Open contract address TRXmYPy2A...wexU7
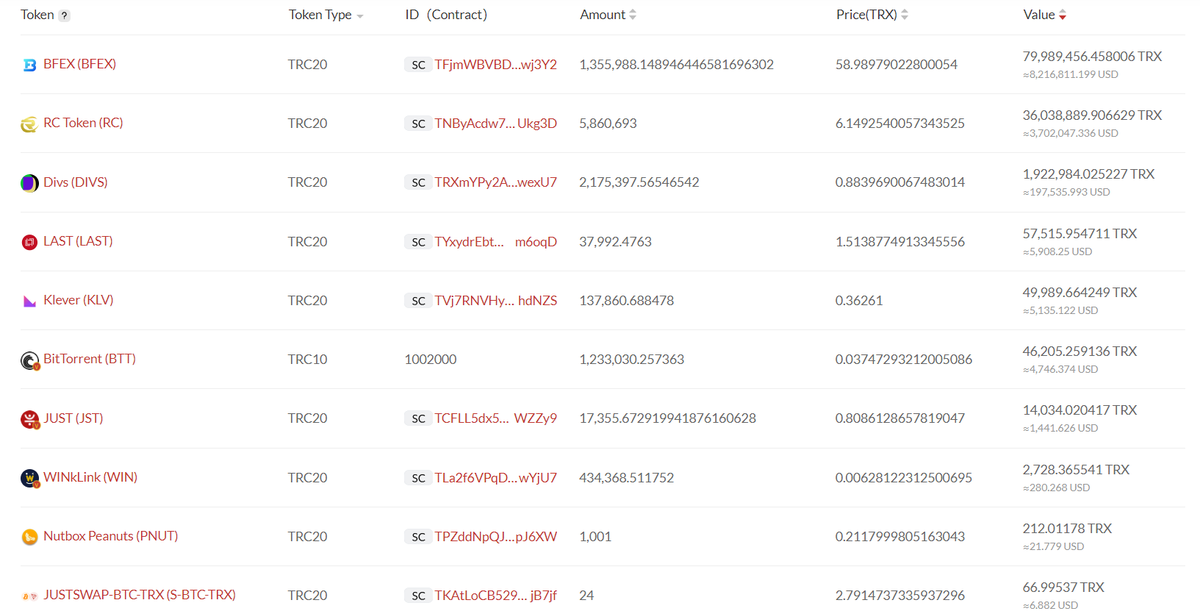The height and width of the screenshot is (614, 1200). click(496, 182)
